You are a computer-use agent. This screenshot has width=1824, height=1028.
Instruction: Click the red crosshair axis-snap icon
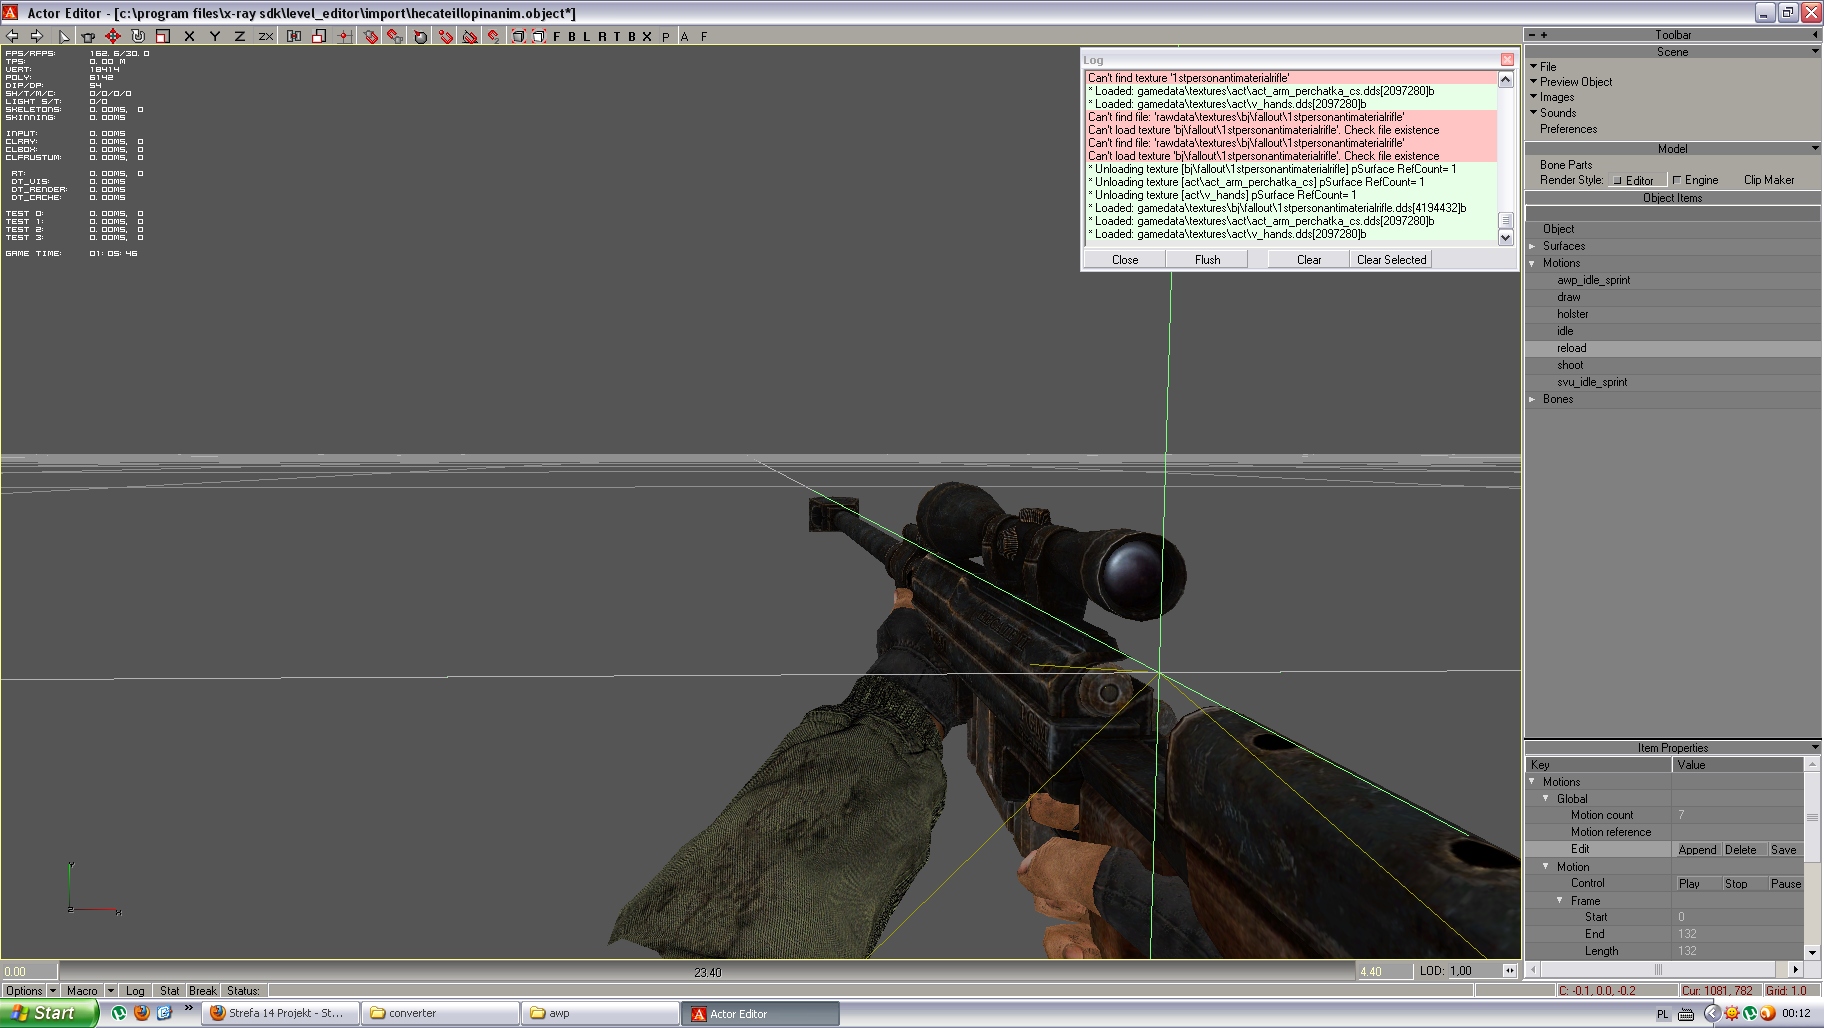coord(344,36)
